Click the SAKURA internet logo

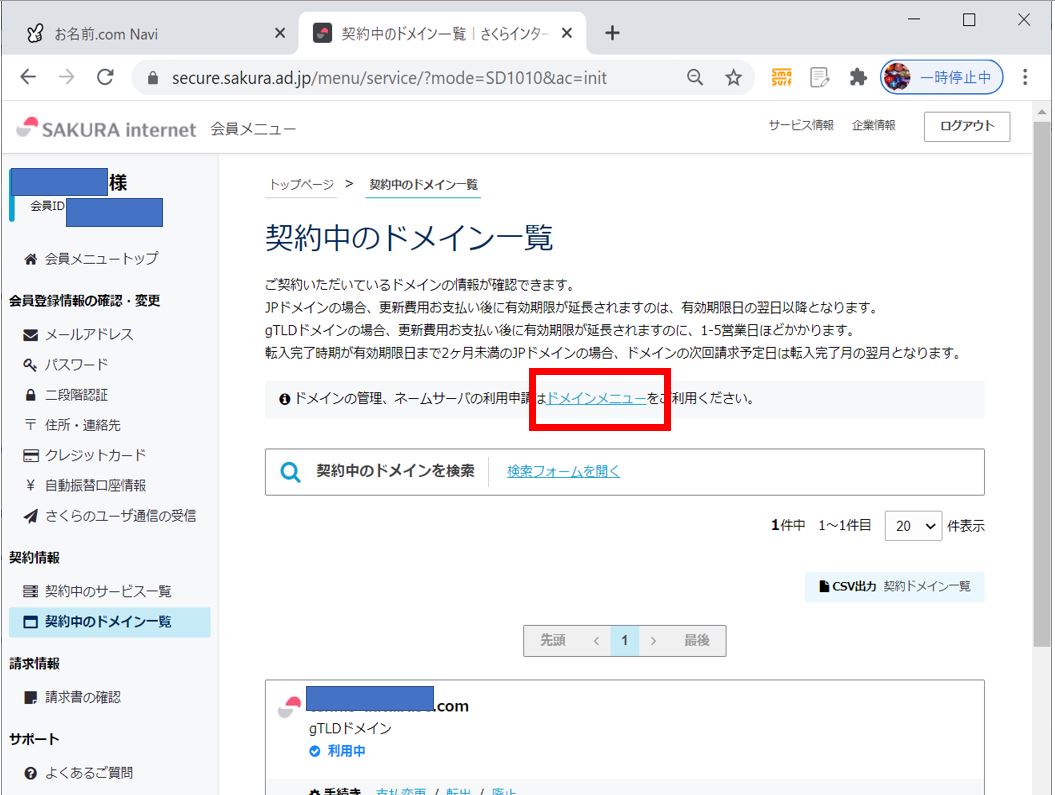click(106, 128)
